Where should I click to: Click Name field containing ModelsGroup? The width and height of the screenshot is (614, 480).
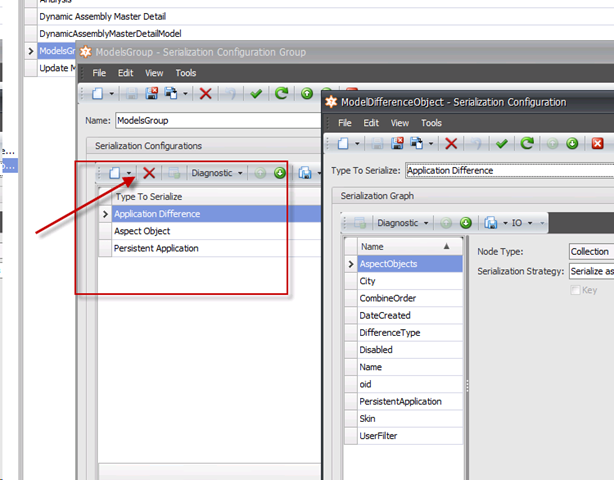point(218,120)
